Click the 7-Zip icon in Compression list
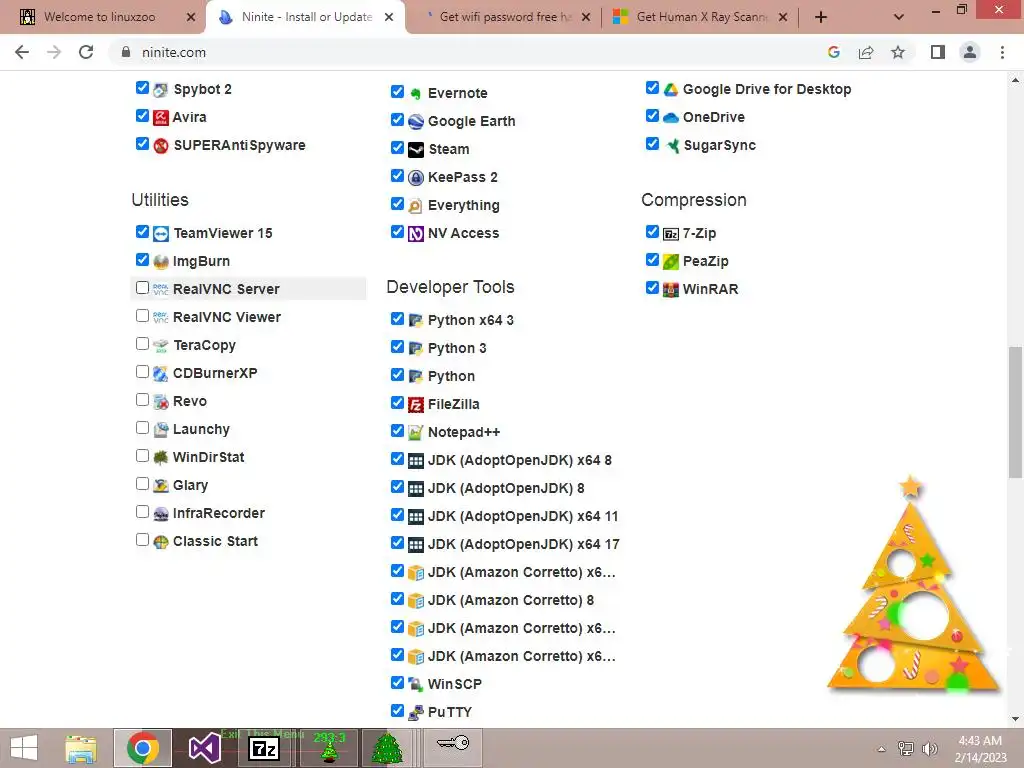 (x=671, y=234)
